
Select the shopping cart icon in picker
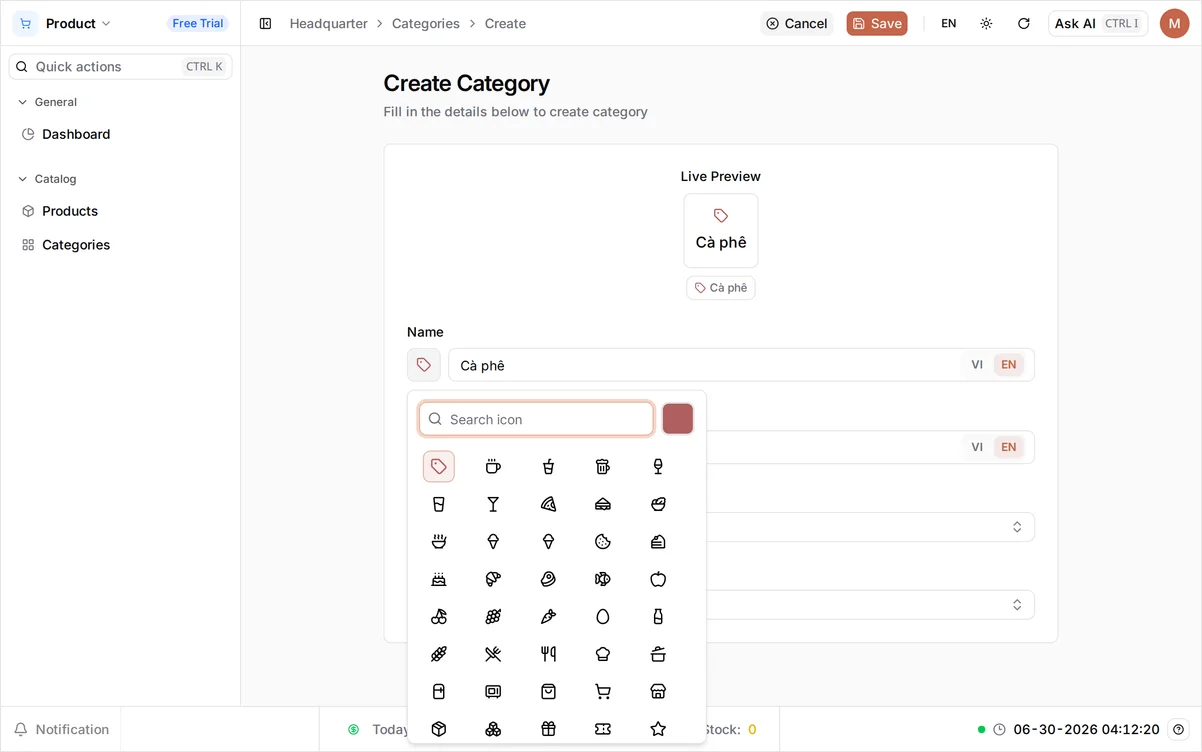603,692
